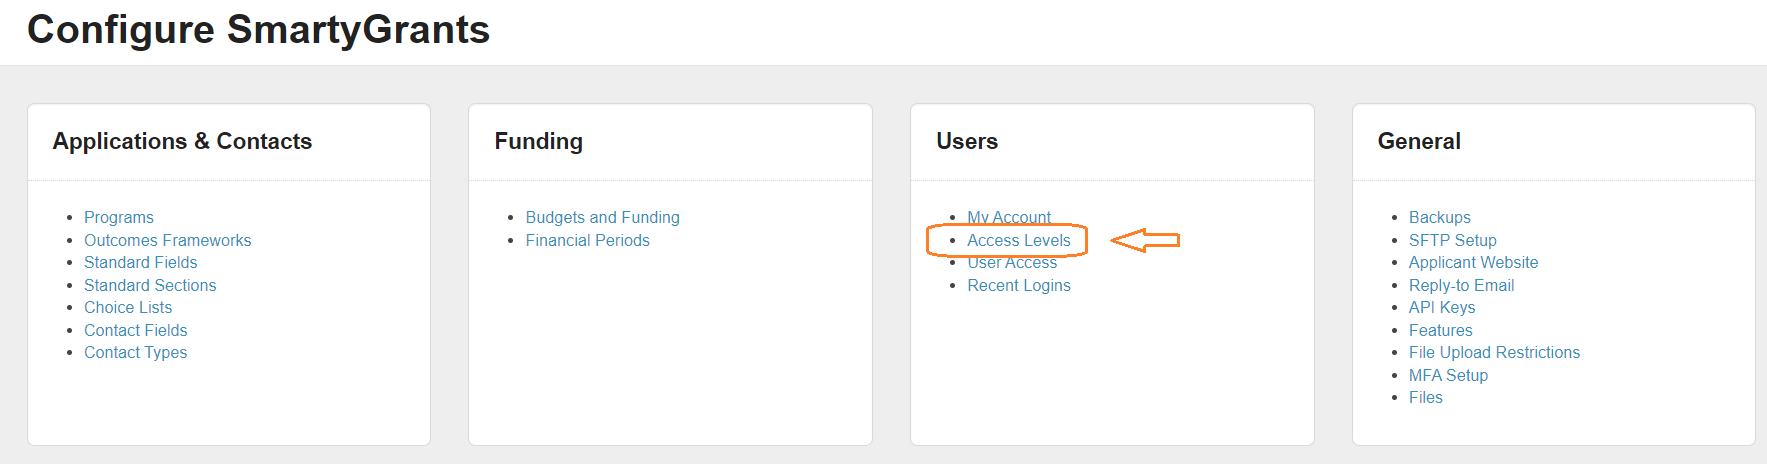Open Applicant Website settings
This screenshot has height=464, width=1767.
[1473, 262]
